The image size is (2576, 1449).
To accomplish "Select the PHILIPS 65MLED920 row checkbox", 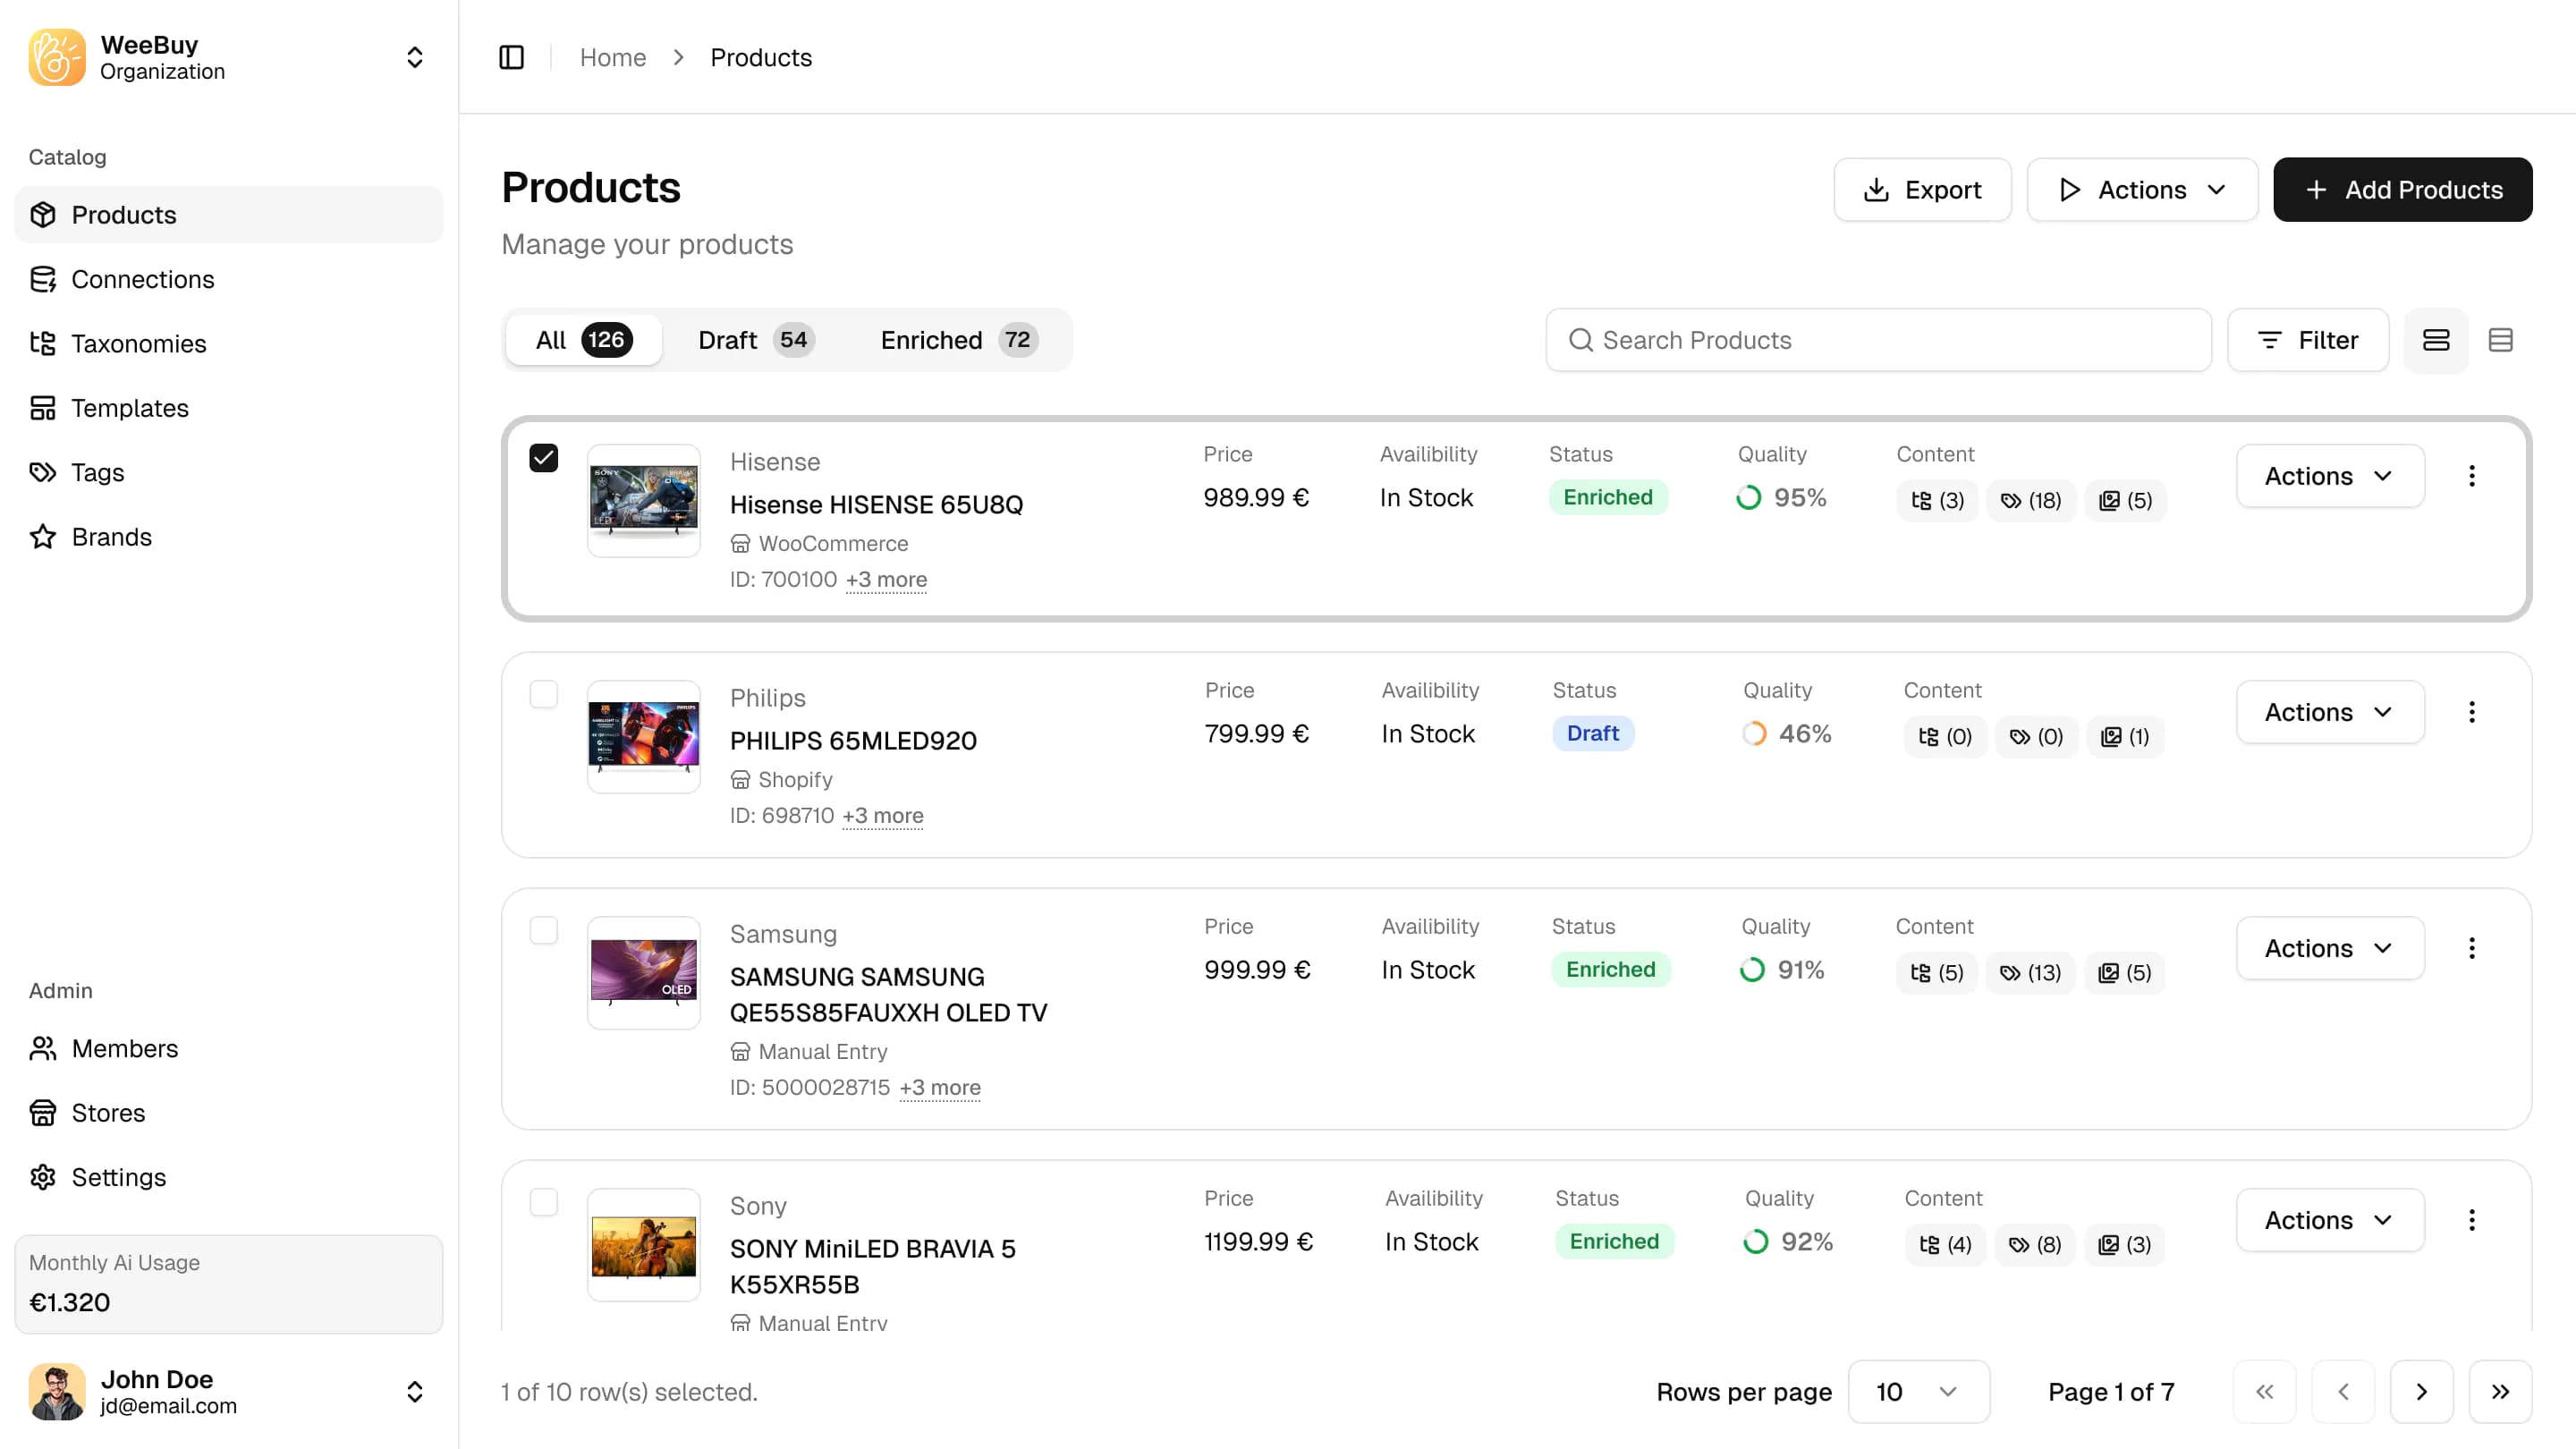I will click(x=545, y=694).
